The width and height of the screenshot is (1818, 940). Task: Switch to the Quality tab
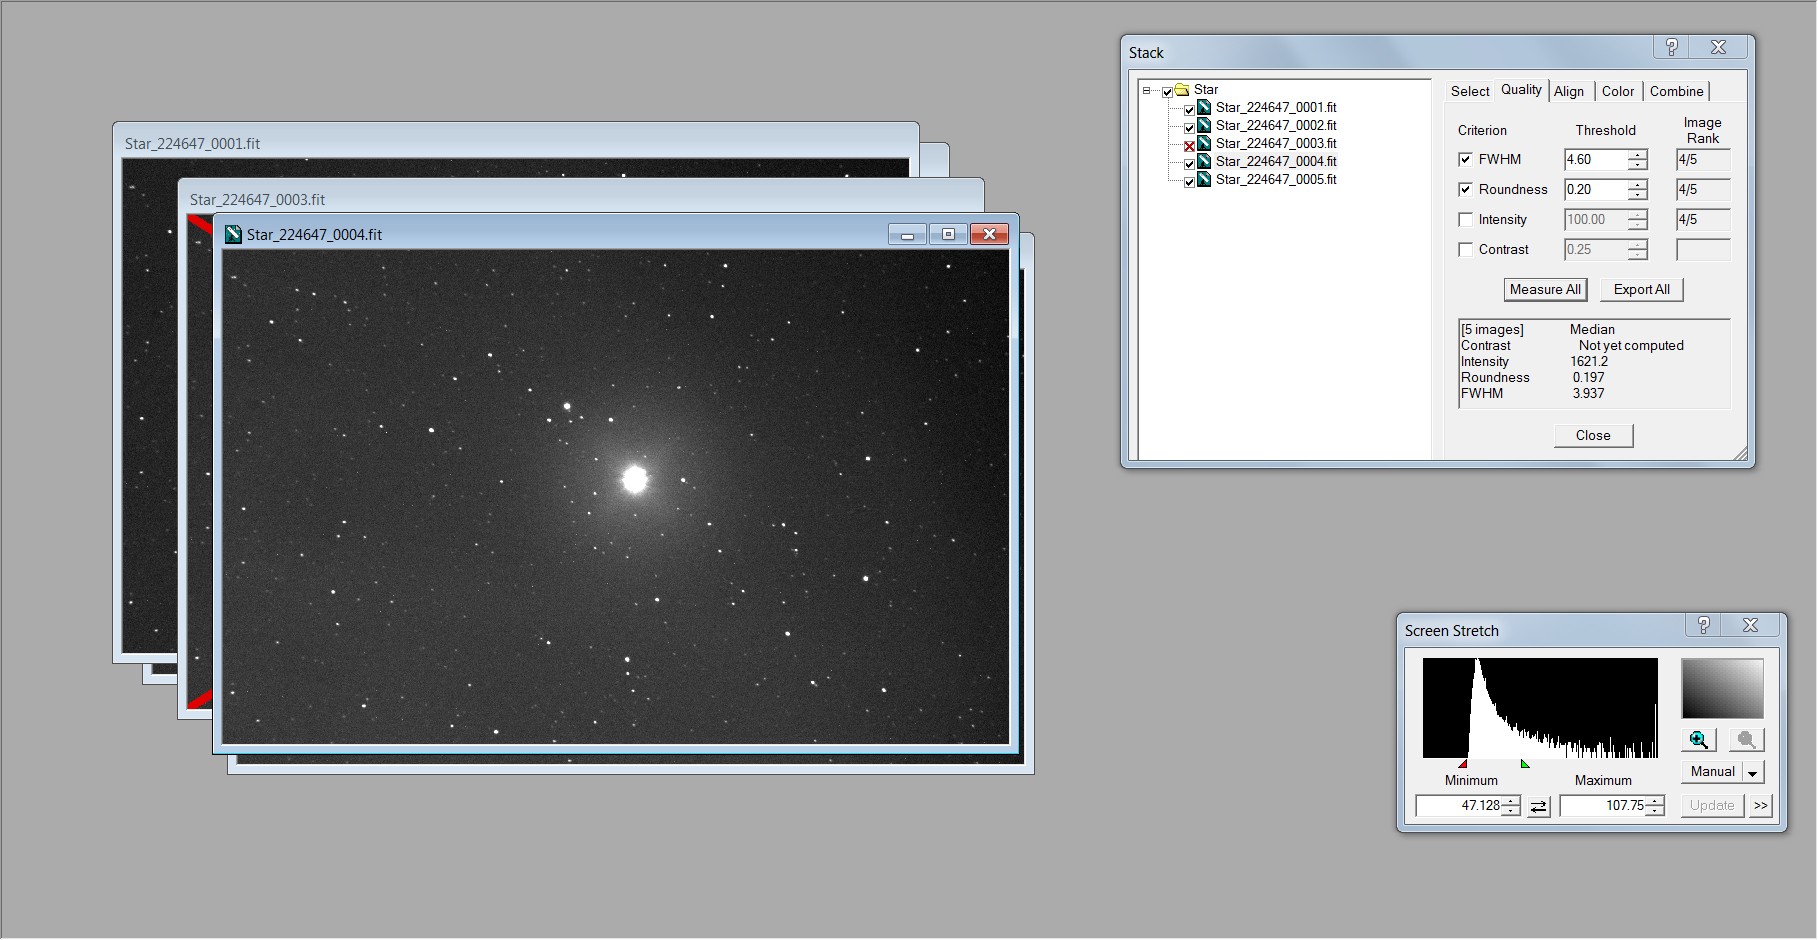(1521, 89)
